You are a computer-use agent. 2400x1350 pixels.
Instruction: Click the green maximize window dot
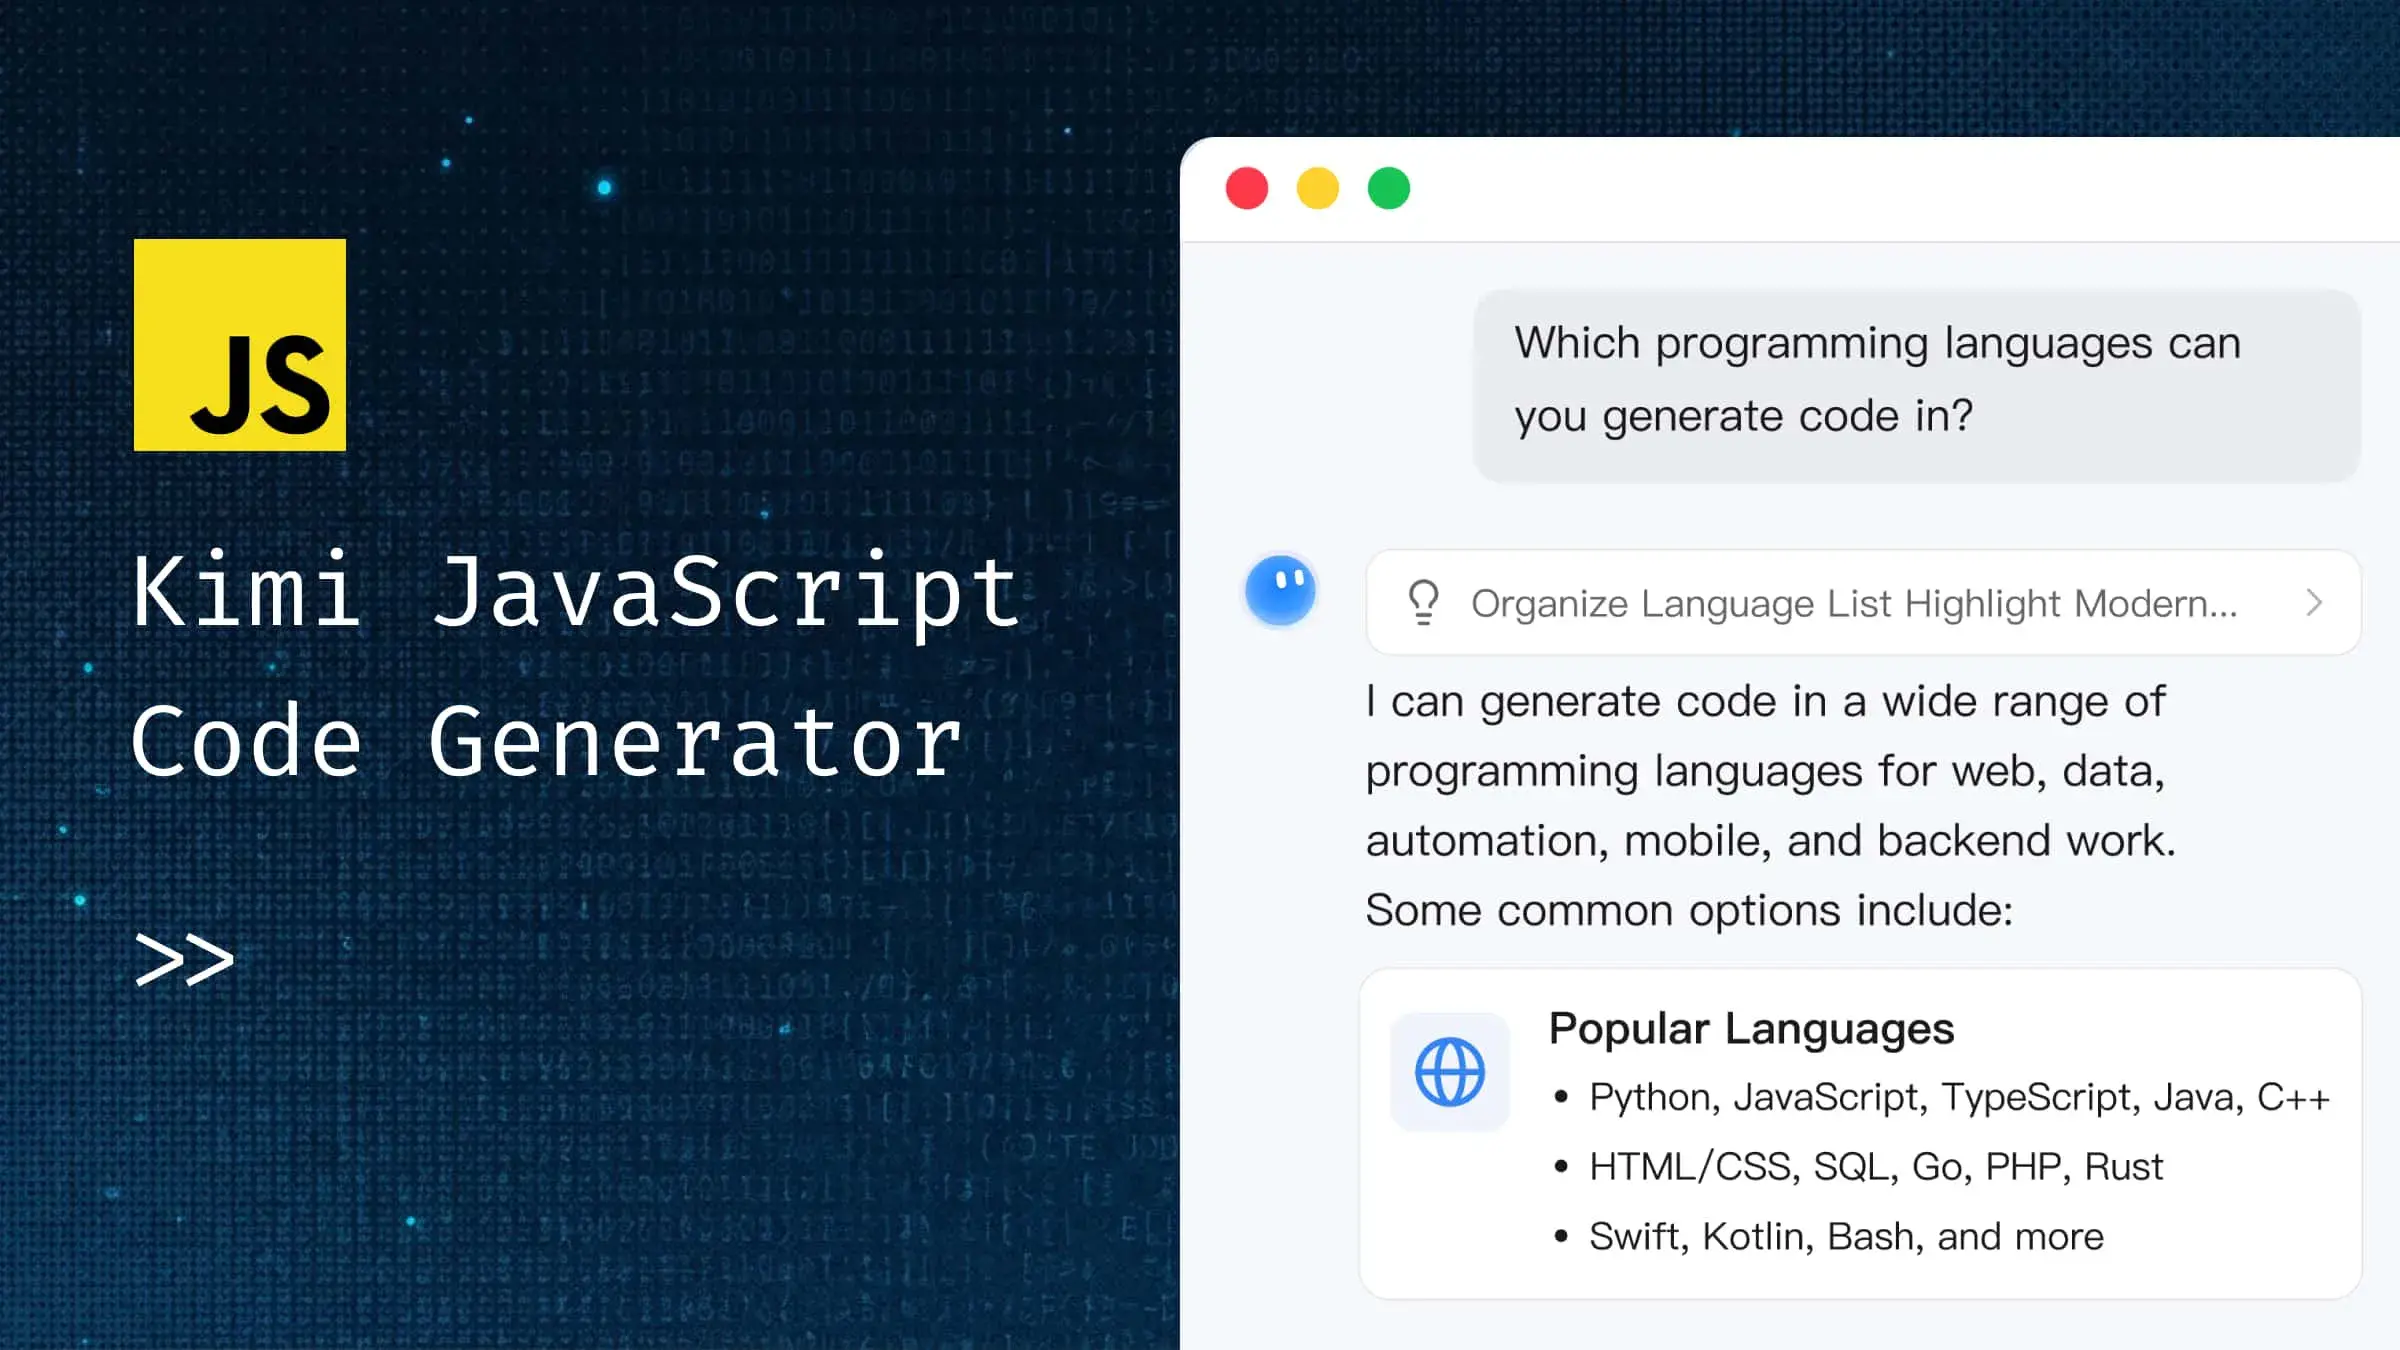1389,188
